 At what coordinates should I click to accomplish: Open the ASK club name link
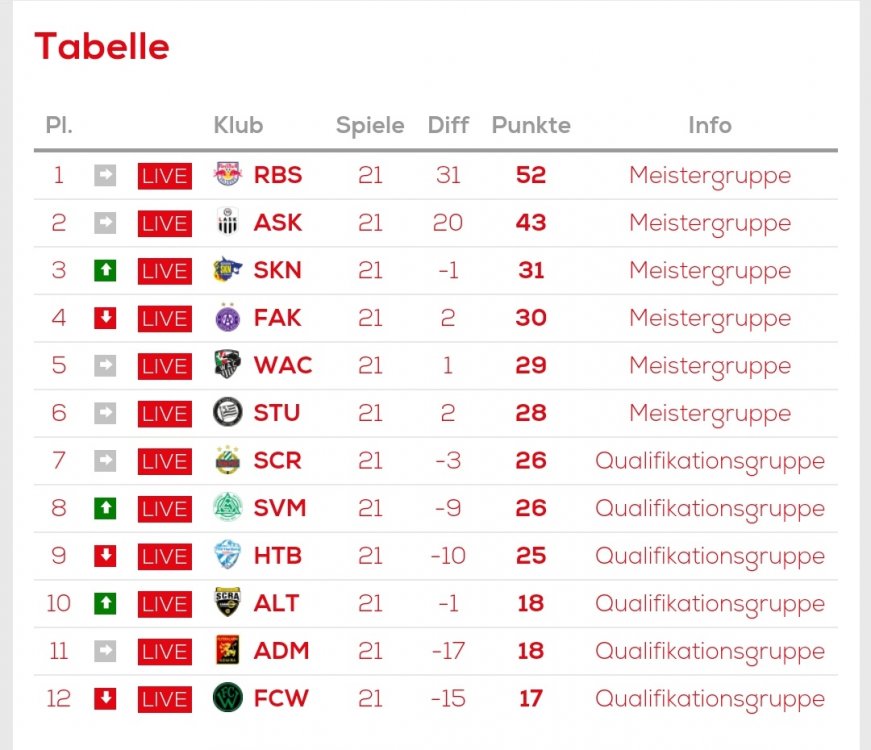pyautogui.click(x=278, y=222)
